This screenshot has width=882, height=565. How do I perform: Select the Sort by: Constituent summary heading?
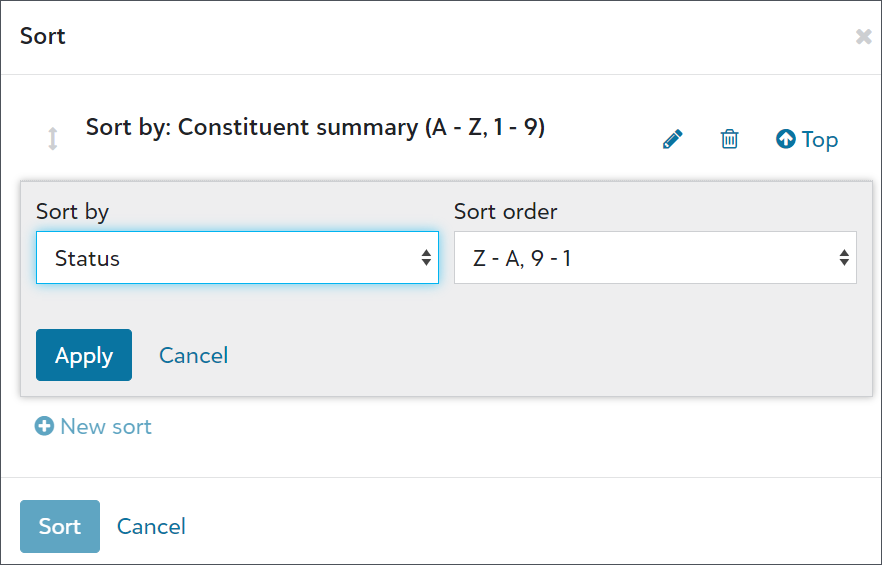315,128
